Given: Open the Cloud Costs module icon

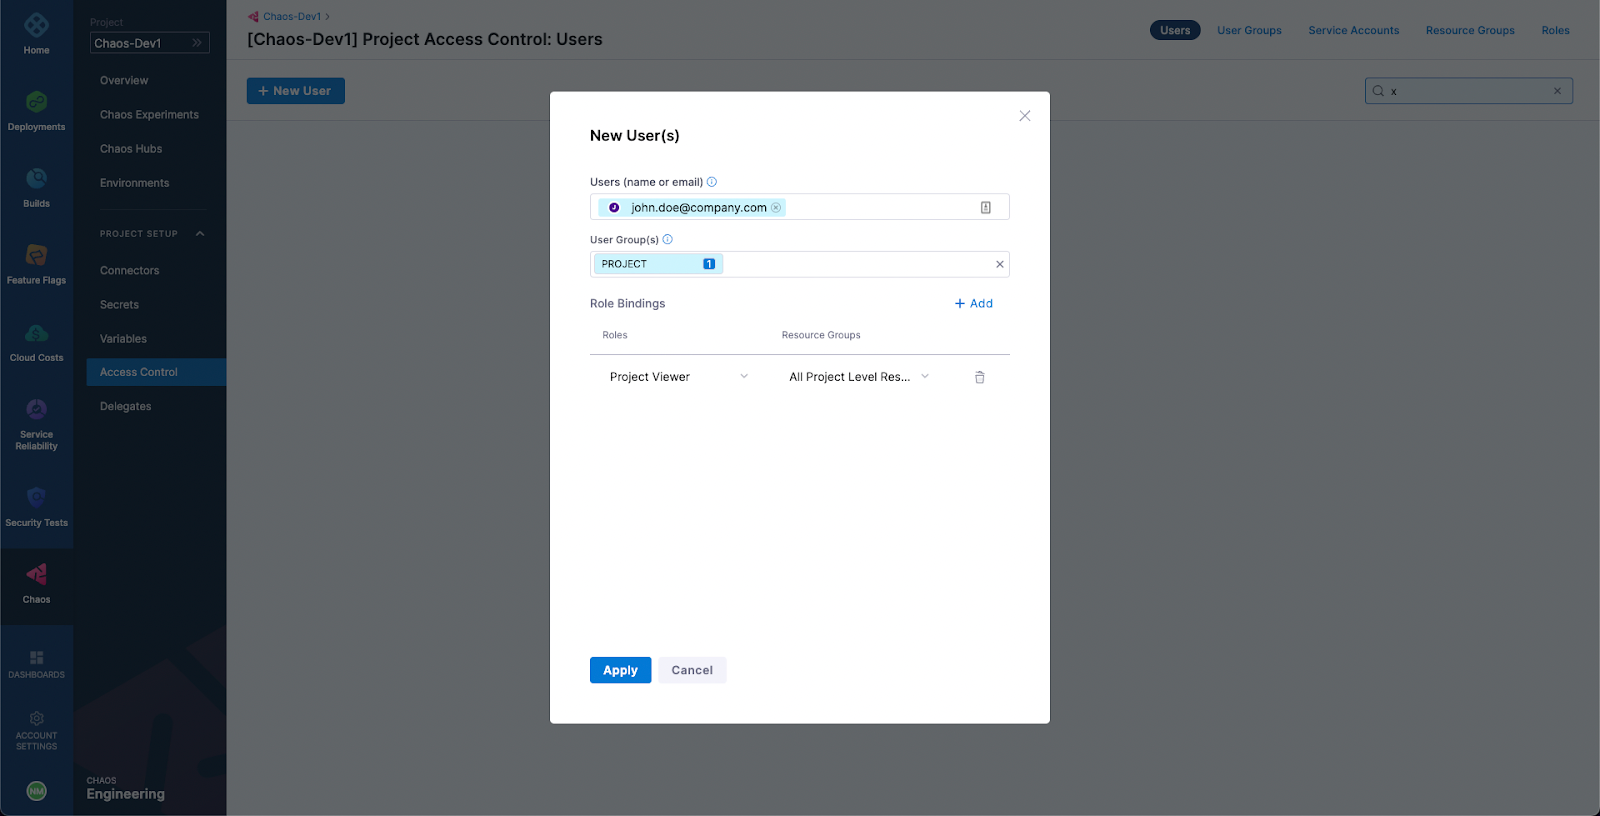Looking at the screenshot, I should [x=36, y=333].
